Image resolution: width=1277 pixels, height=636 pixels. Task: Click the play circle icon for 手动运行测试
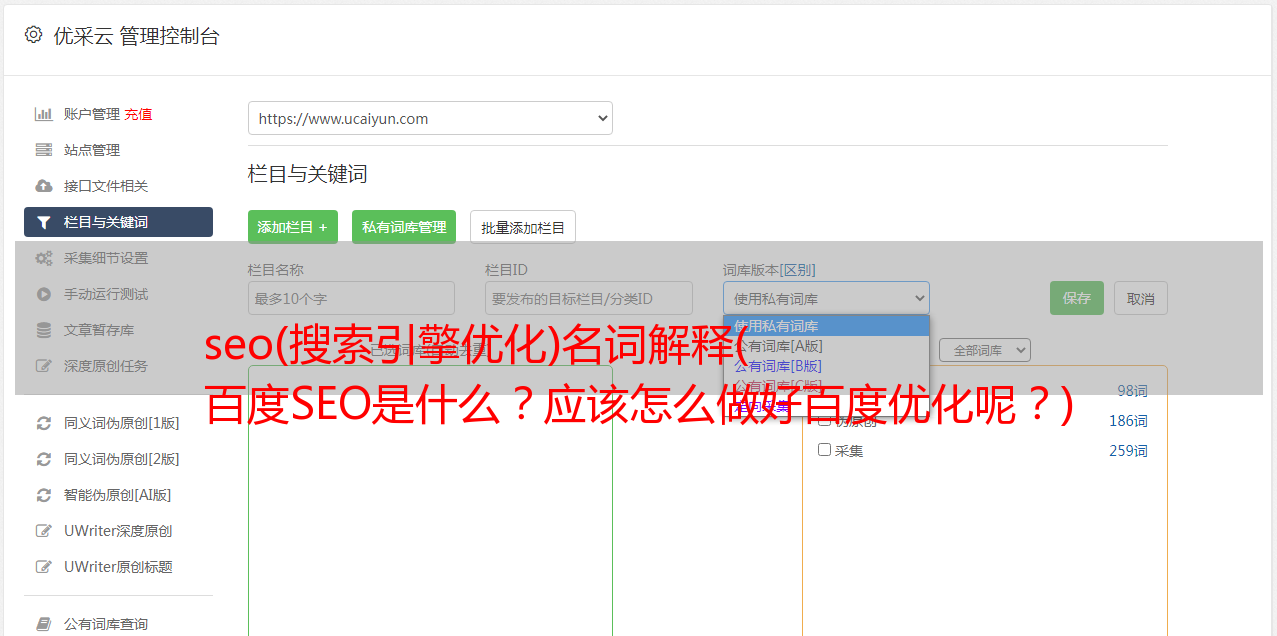[43, 294]
